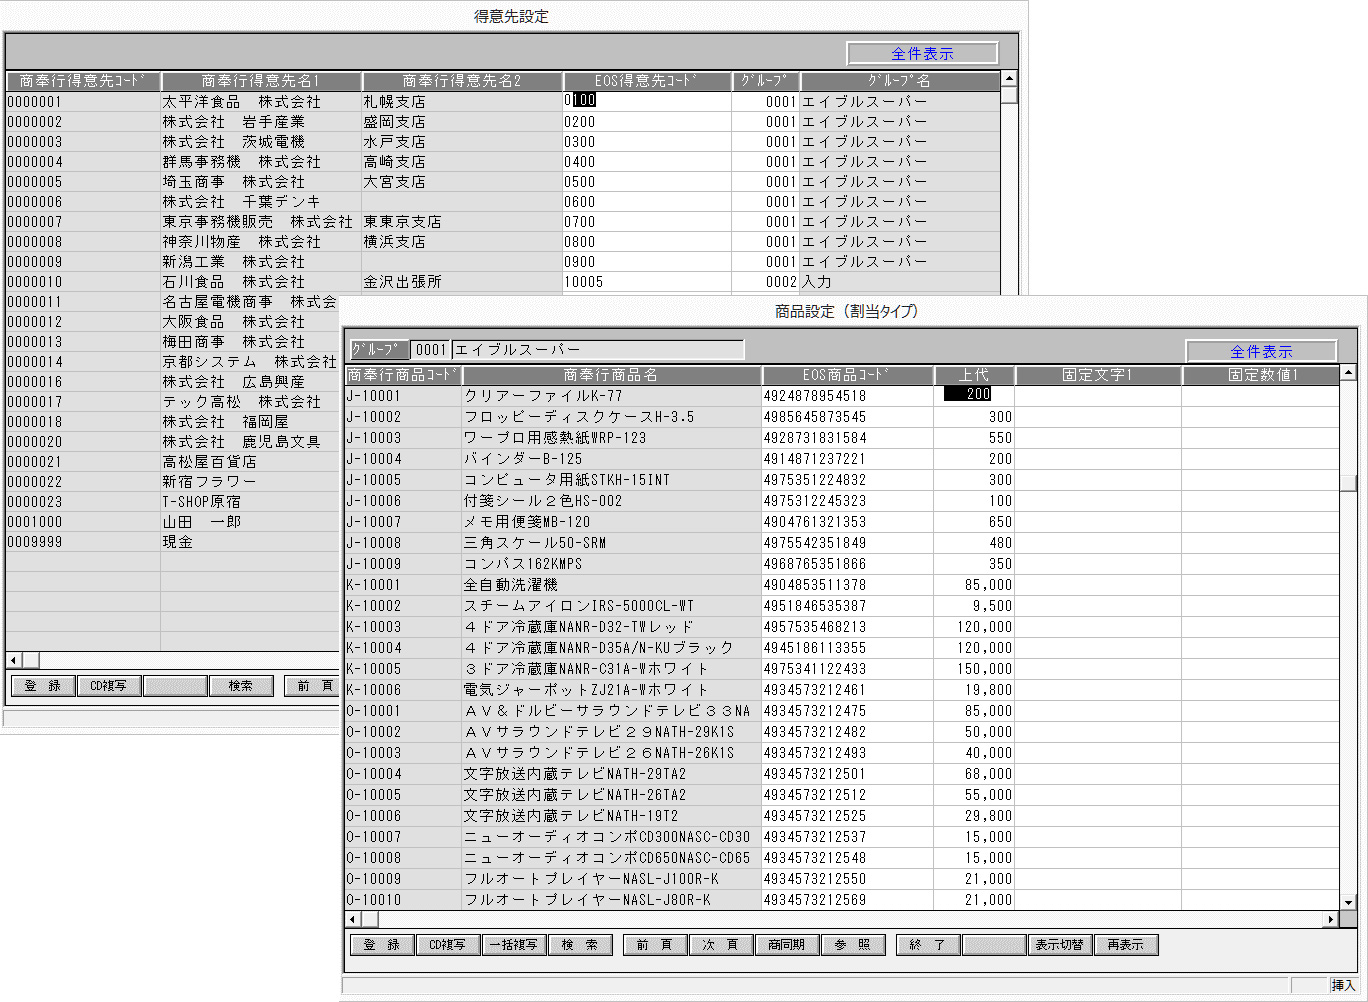Click 検索 in the 得意先設定 window
Viewport: 1368px width, 1002px height.
241,686
